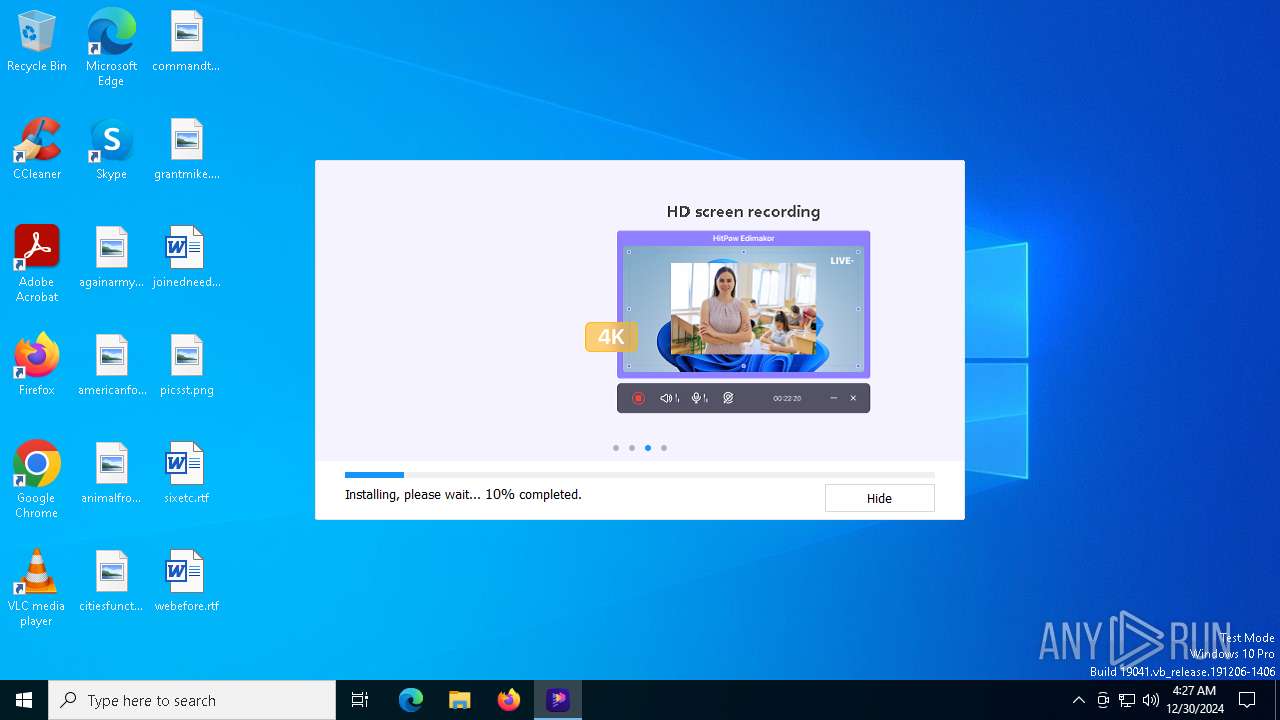Launch Microsoft Edge from the taskbar
The image size is (1280, 720).
(x=411, y=700)
